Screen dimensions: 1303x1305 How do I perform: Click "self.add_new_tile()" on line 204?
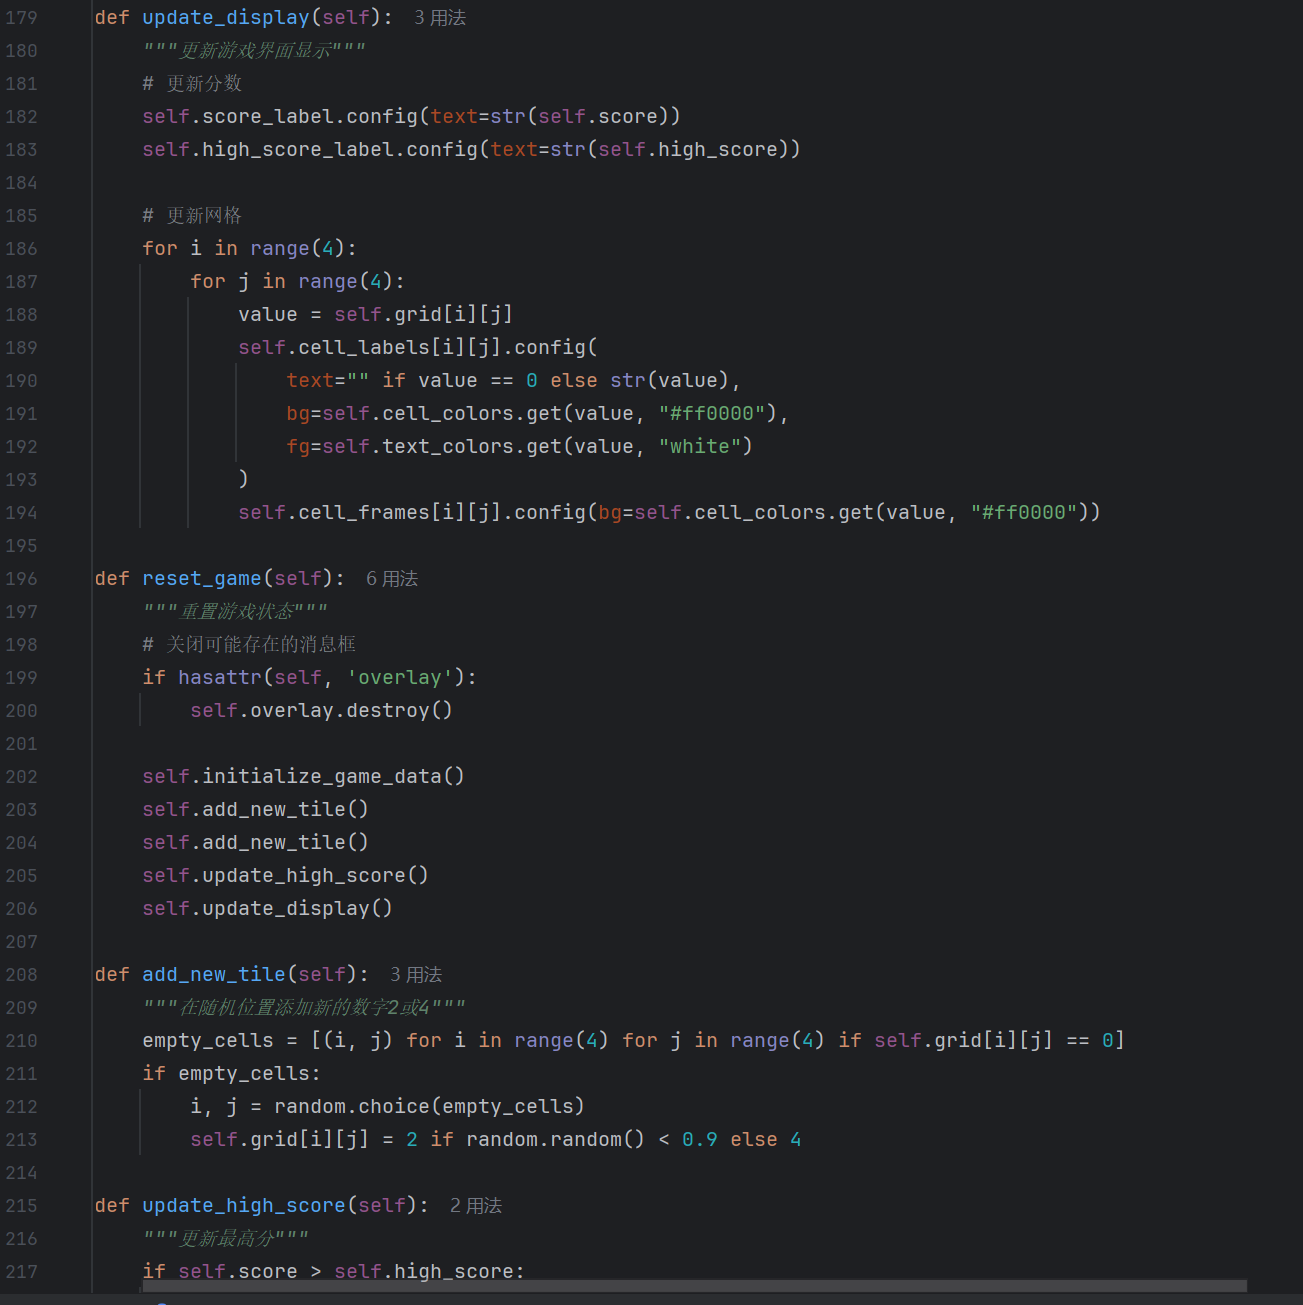(x=255, y=843)
